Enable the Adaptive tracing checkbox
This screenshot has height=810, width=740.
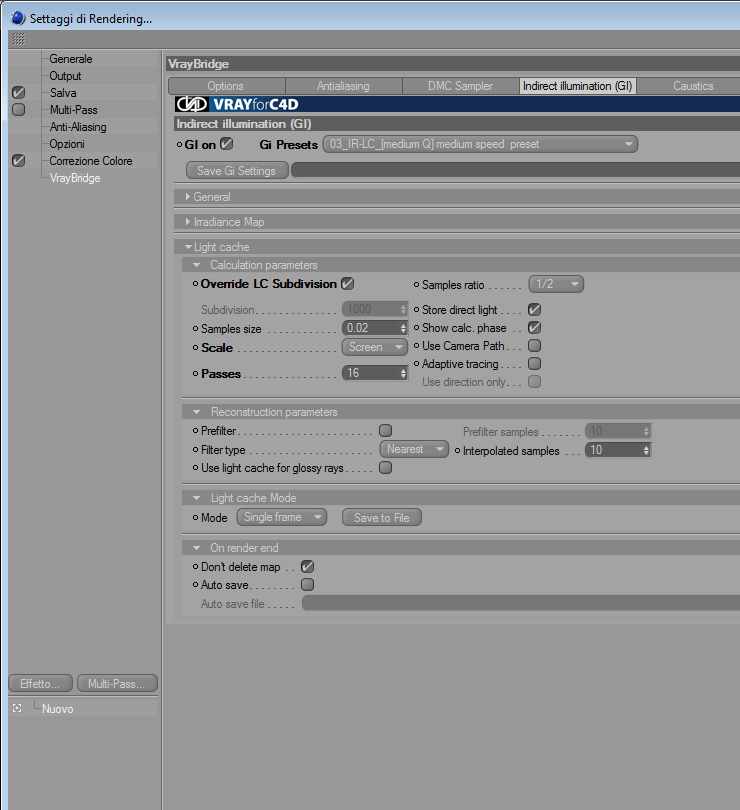[x=534, y=364]
